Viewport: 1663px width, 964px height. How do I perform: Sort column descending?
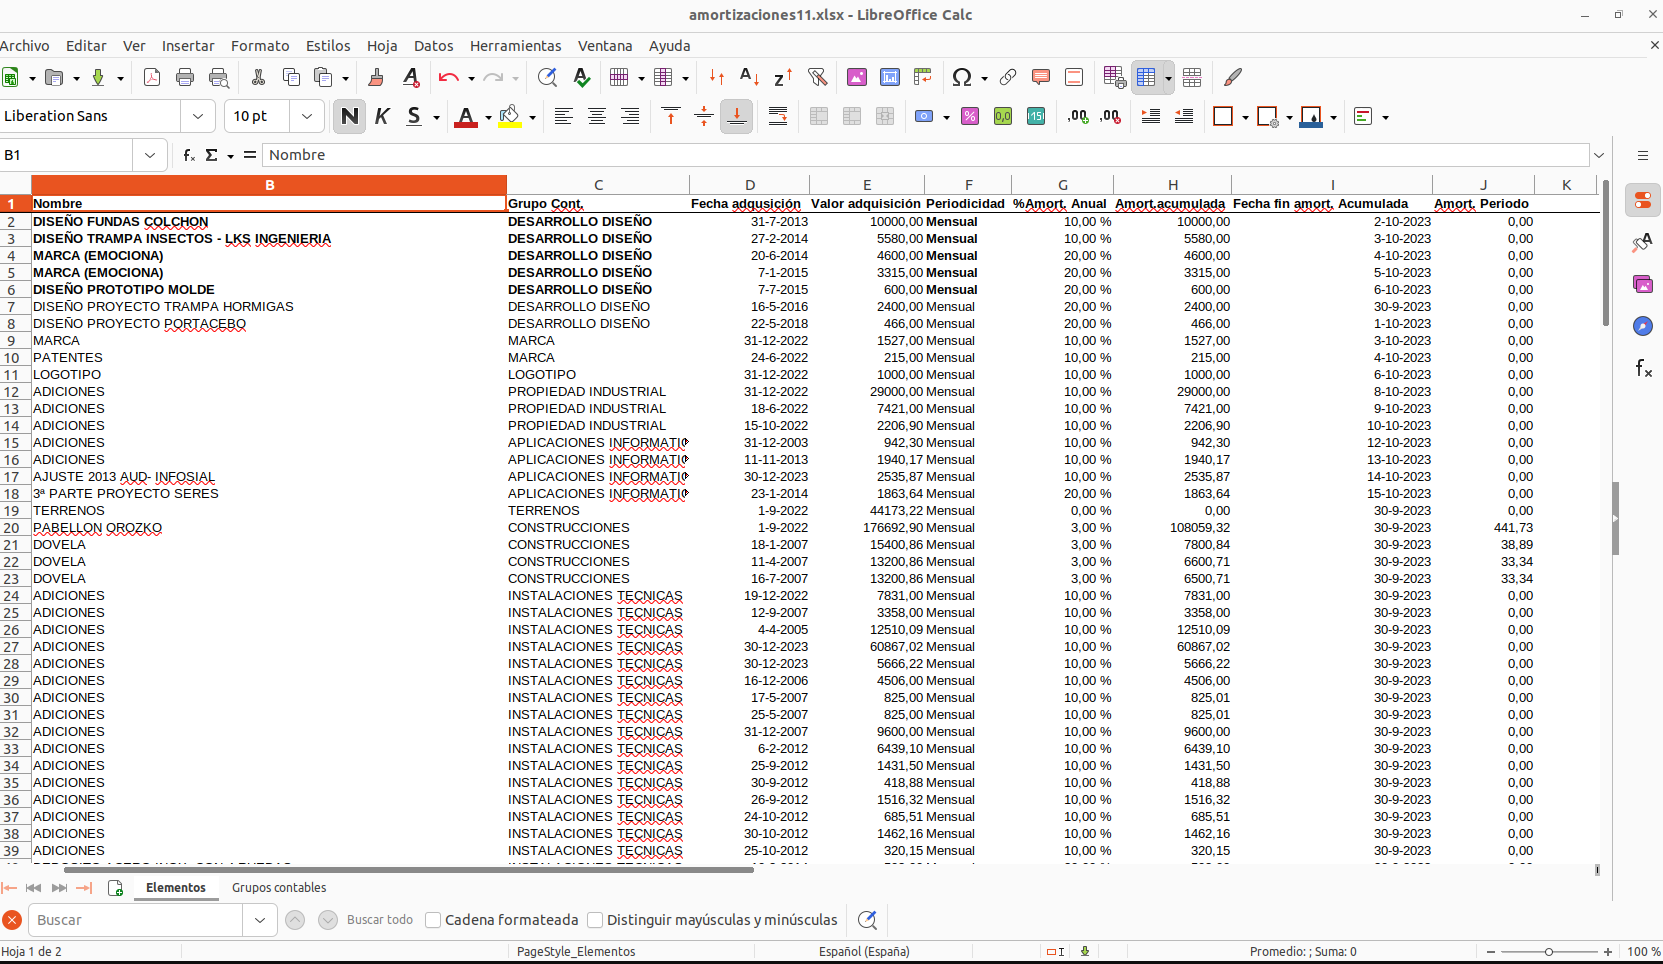point(783,77)
